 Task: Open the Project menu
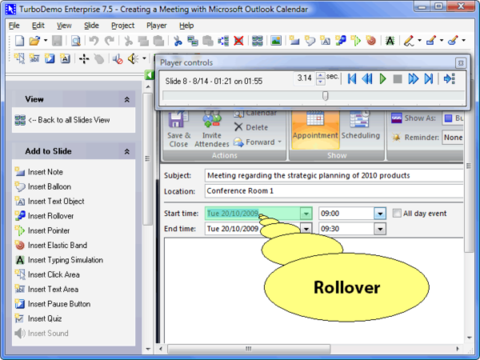pos(123,26)
